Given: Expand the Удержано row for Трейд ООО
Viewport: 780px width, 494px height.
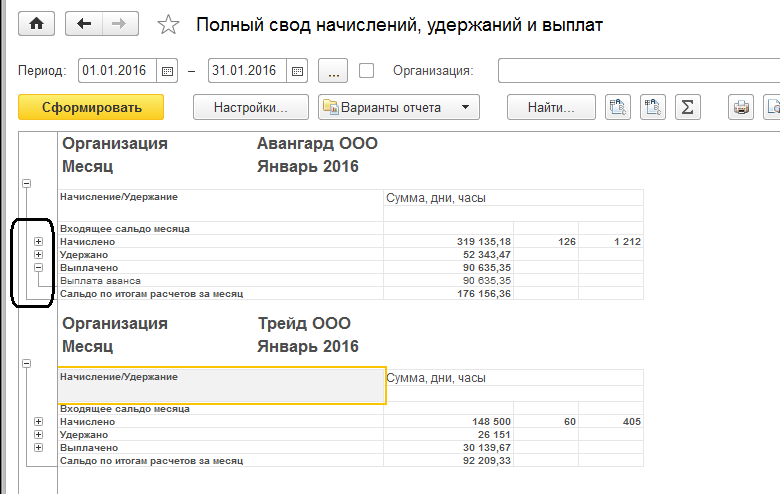Looking at the screenshot, I should [39, 434].
